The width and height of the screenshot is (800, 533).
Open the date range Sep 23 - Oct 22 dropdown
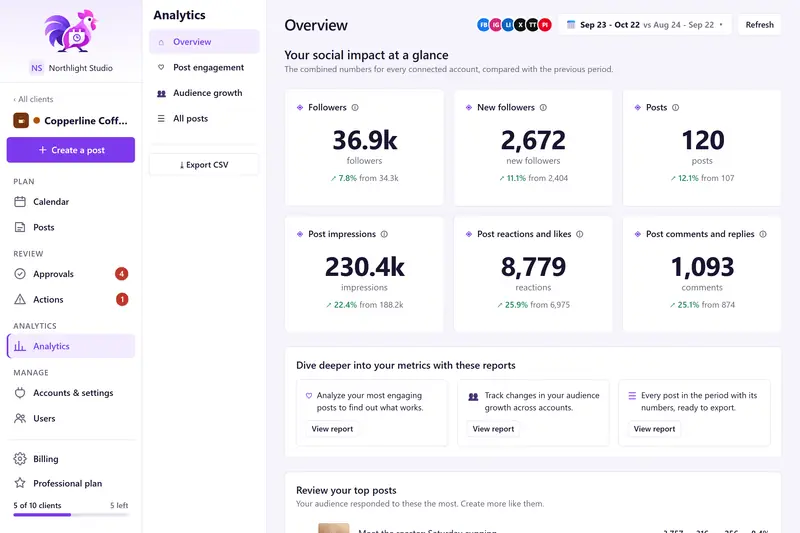645,24
